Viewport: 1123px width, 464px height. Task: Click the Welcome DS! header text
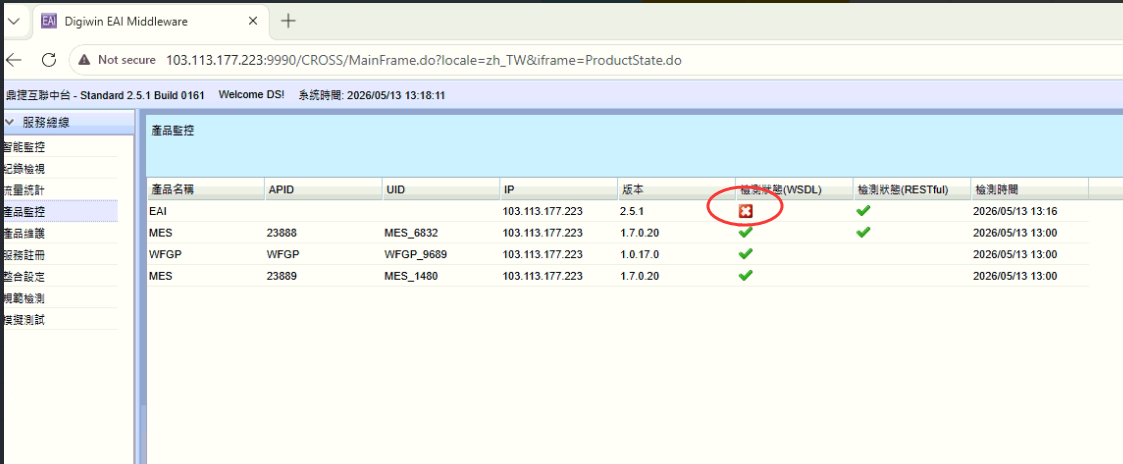(x=251, y=95)
